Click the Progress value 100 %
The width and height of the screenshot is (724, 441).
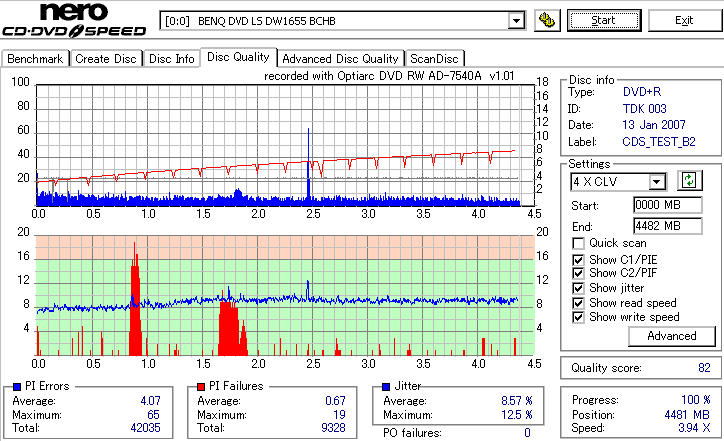(x=696, y=400)
